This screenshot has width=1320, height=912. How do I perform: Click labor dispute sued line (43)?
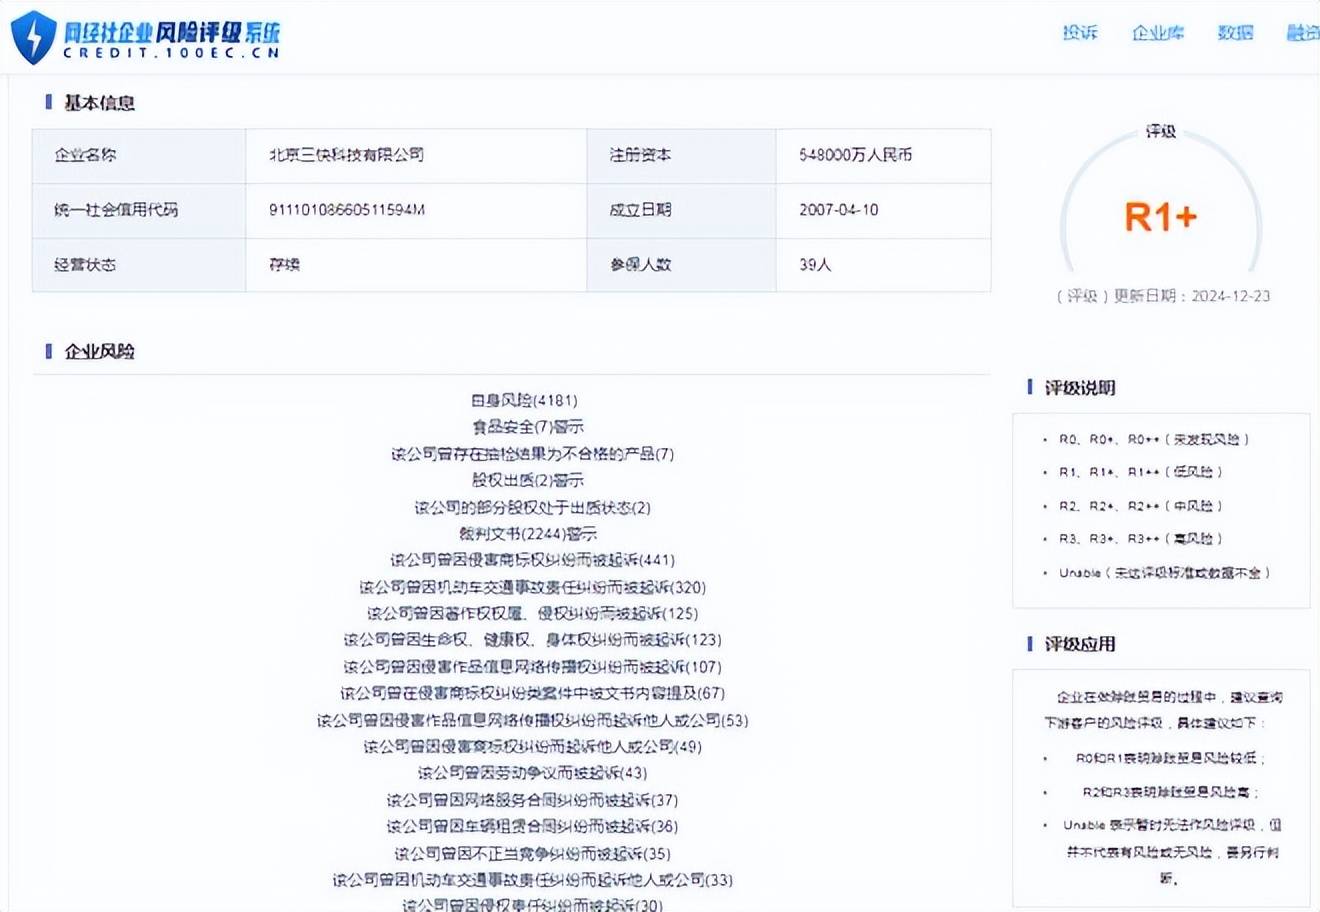[532, 773]
